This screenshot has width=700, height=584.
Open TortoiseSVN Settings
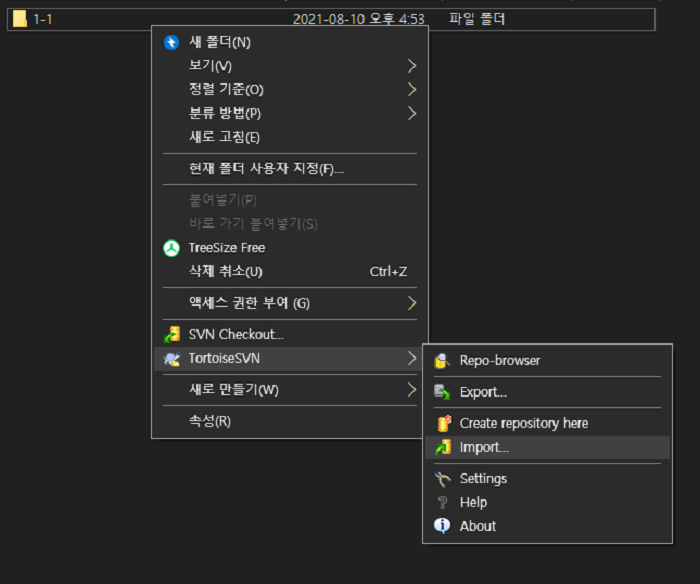point(547,479)
